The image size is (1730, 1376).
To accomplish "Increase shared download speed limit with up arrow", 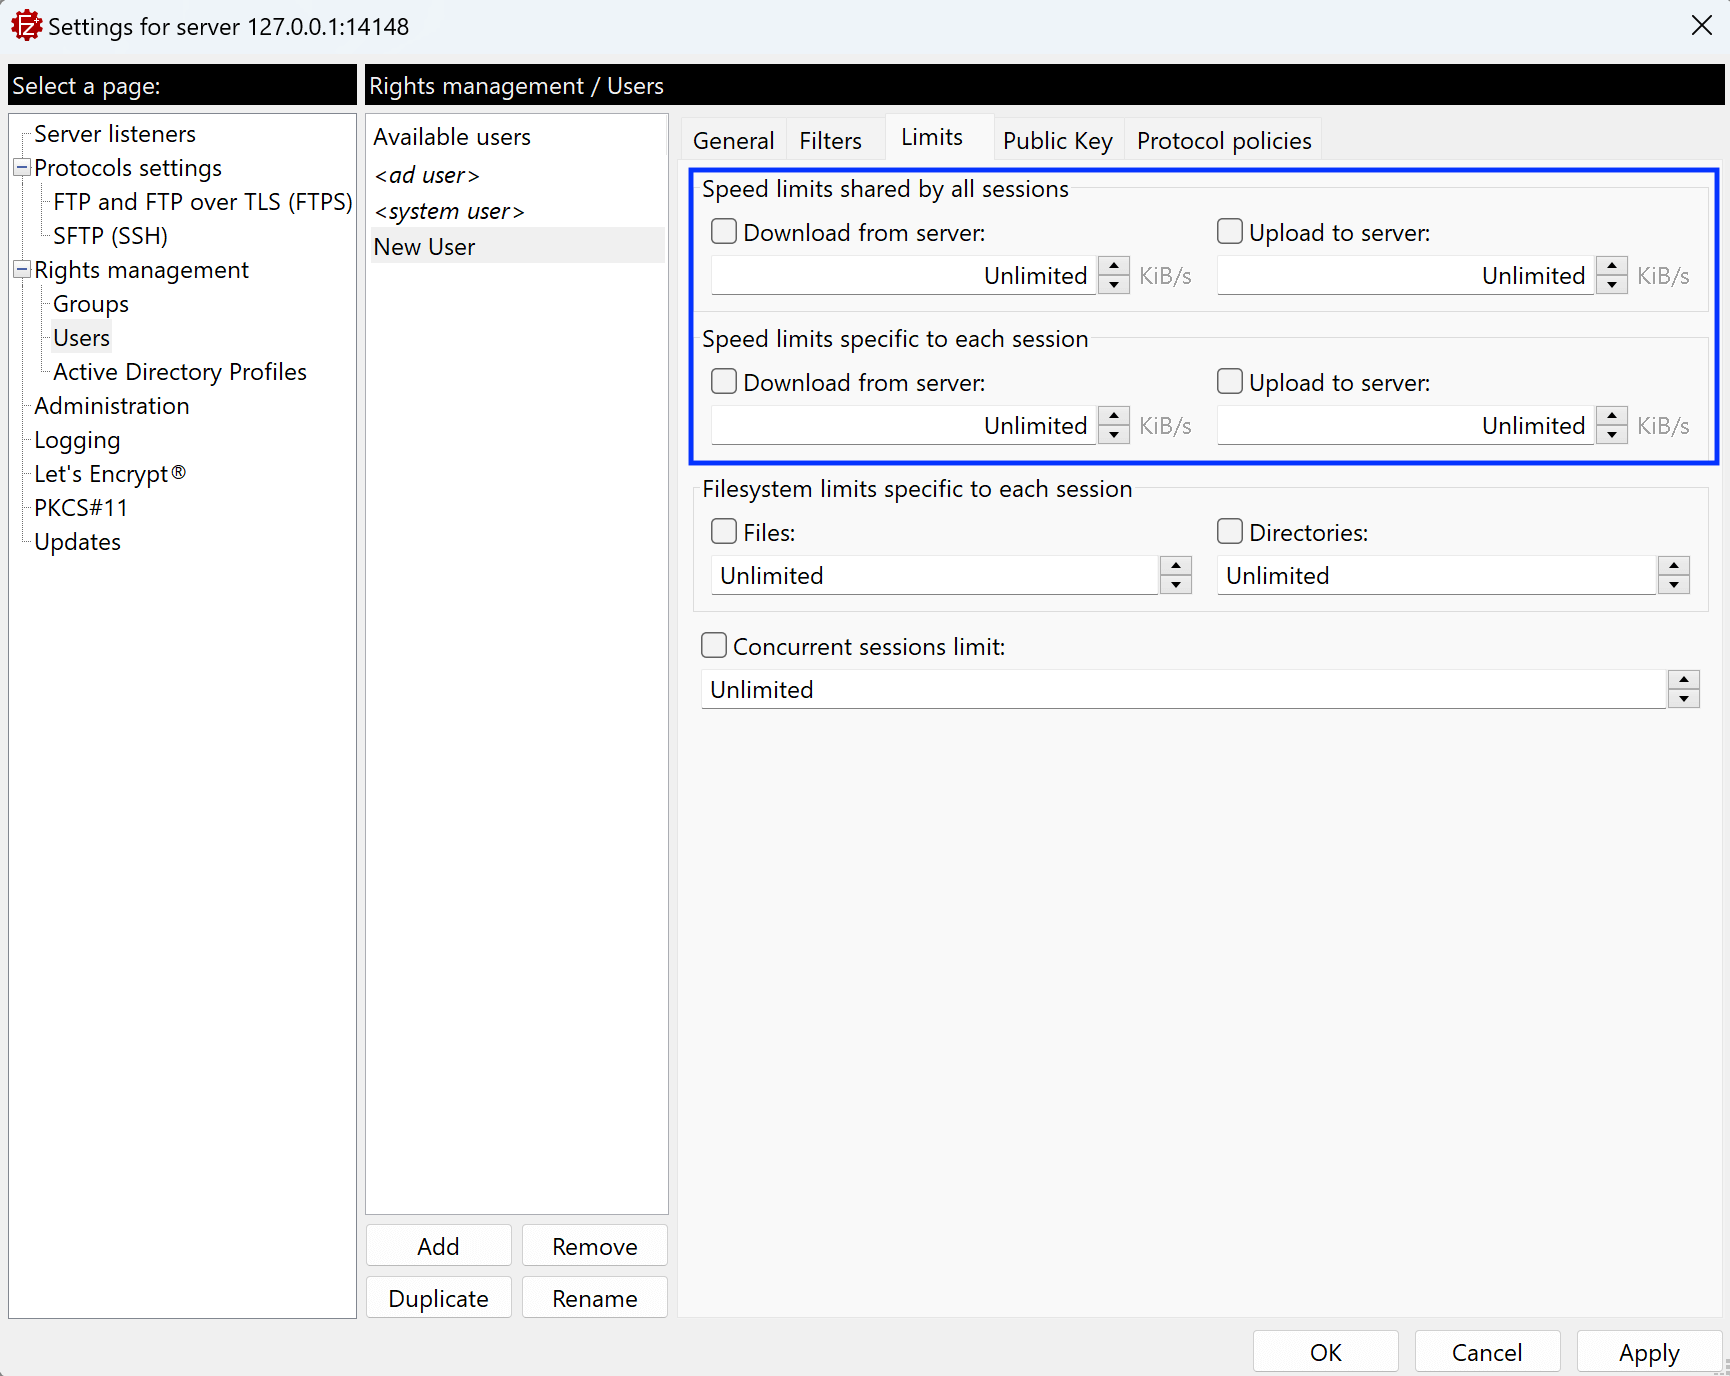I will pyautogui.click(x=1113, y=266).
